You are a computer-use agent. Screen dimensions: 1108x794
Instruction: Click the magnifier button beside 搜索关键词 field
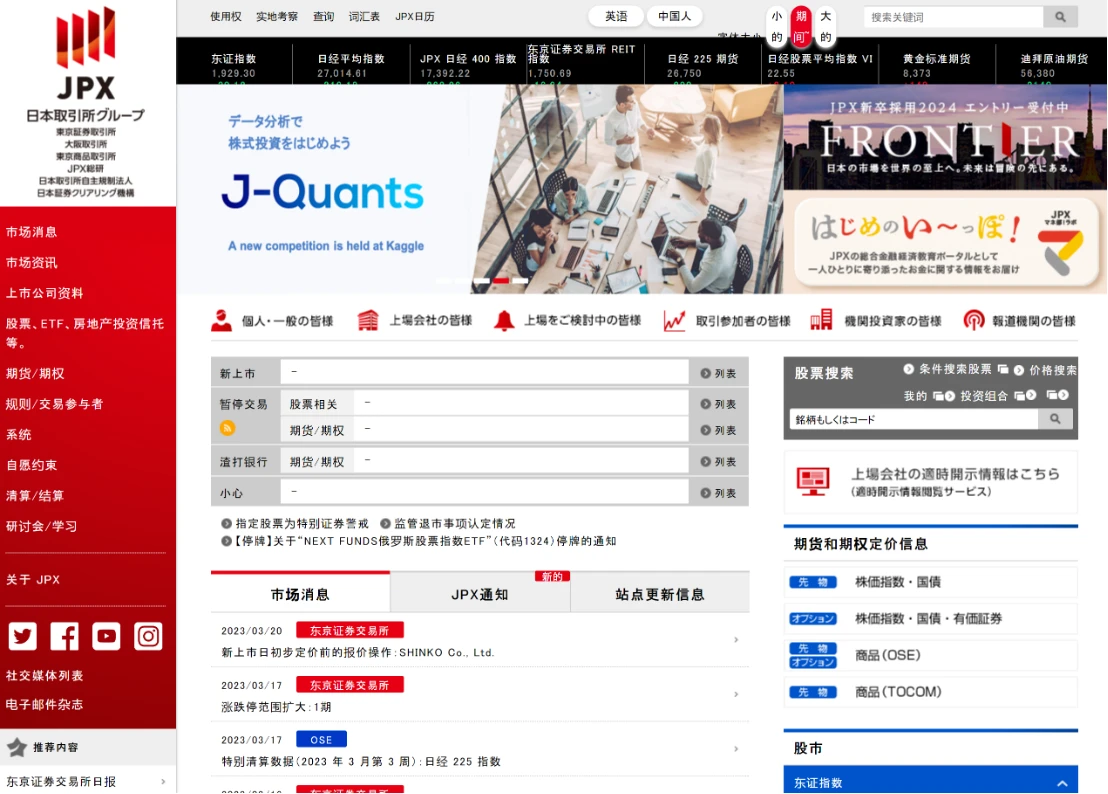(x=1060, y=17)
